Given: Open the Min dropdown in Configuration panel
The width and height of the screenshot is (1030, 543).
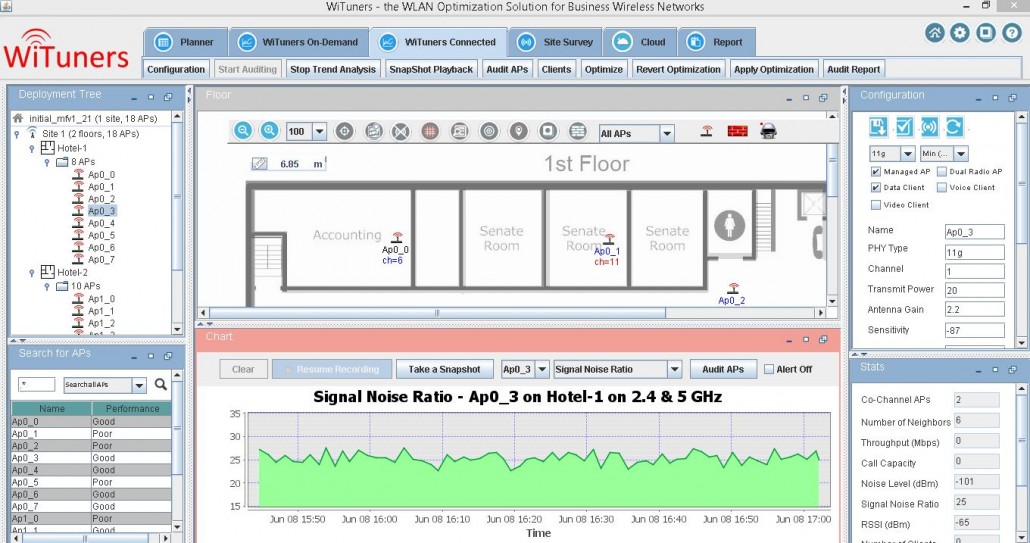Looking at the screenshot, I should [960, 153].
